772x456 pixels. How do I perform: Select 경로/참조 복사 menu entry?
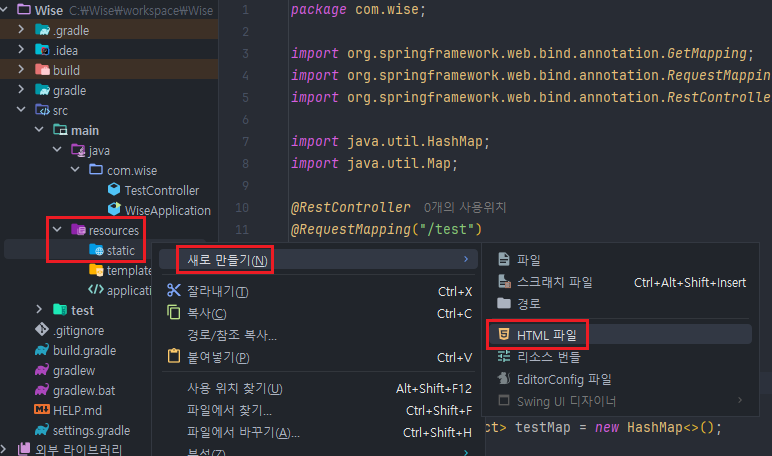(318, 335)
